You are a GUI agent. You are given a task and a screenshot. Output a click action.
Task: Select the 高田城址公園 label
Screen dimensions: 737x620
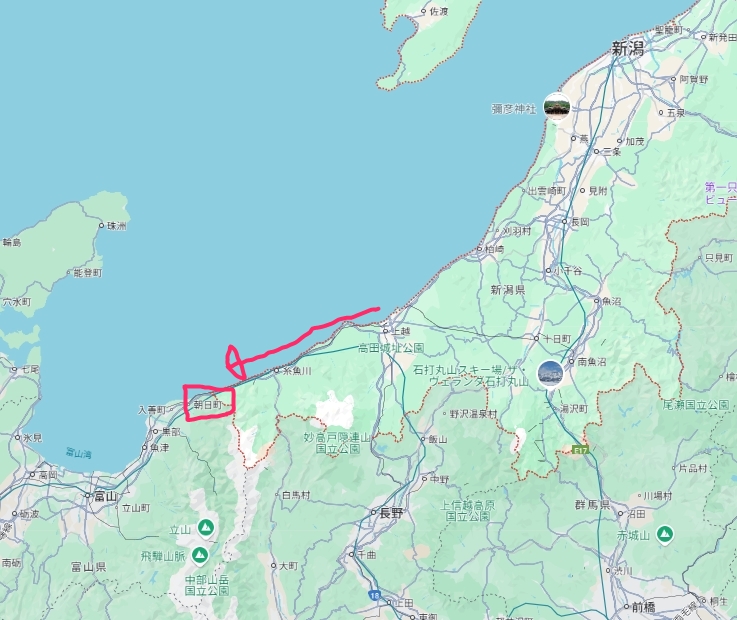391,348
